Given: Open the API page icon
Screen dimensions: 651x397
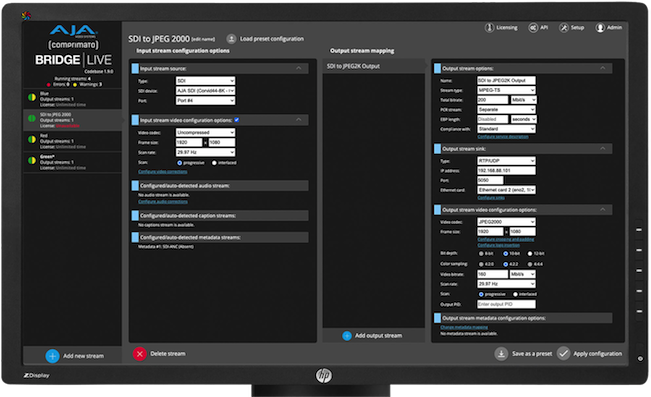Looking at the screenshot, I should tap(533, 27).
